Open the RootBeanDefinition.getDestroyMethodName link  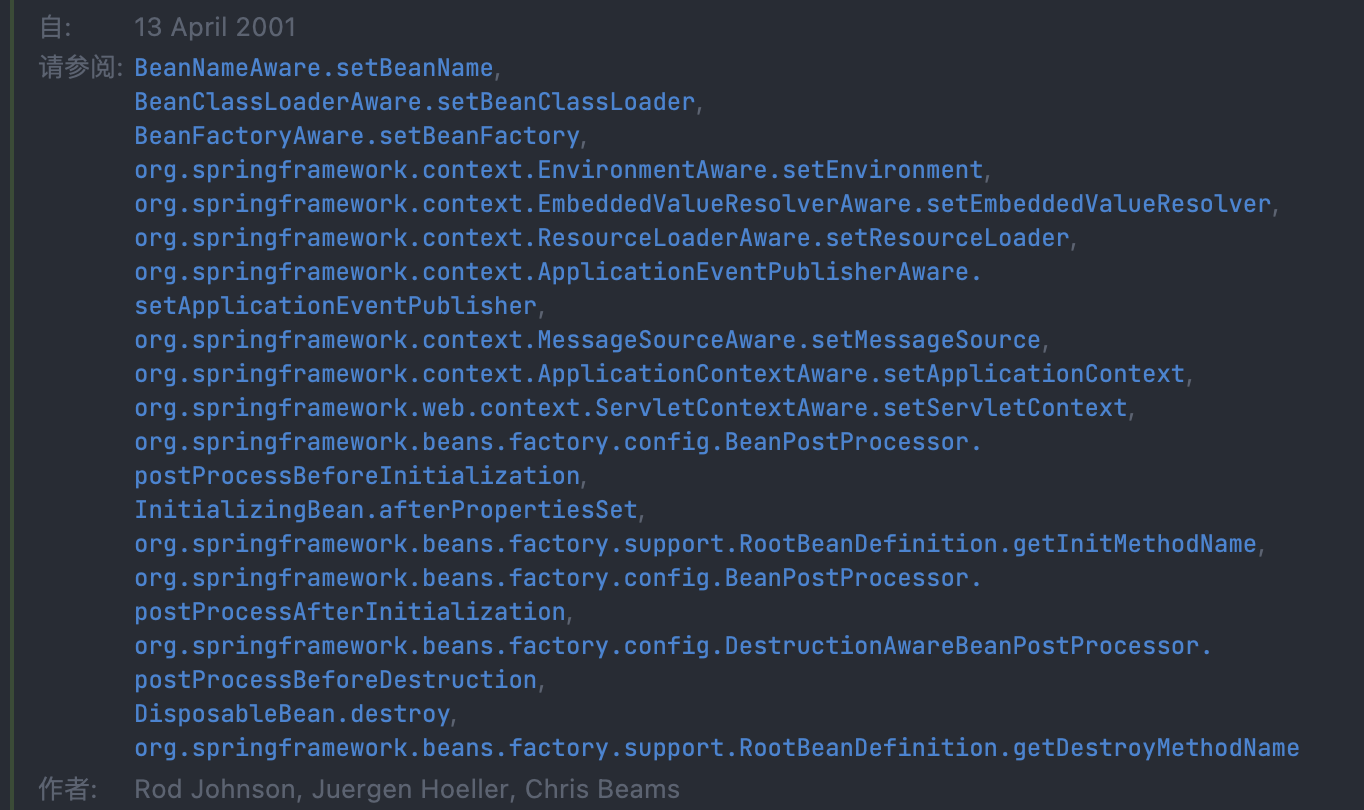point(716,748)
